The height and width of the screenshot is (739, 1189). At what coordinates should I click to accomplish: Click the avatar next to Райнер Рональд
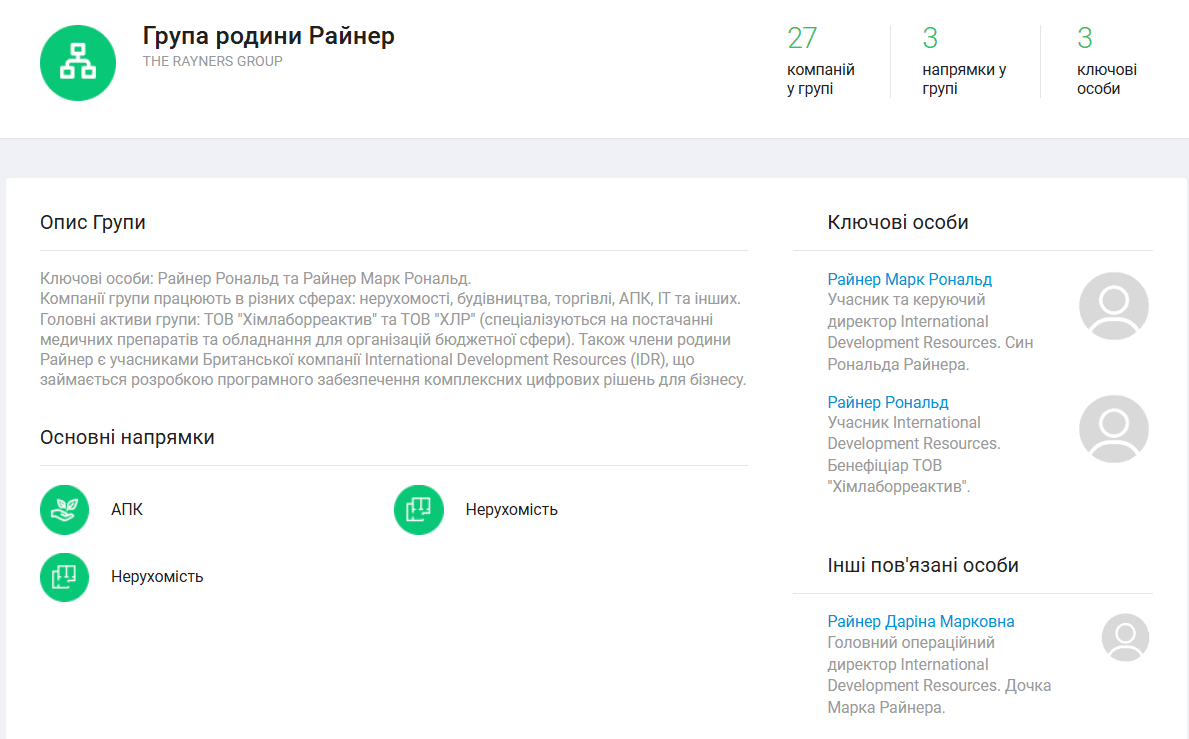point(1114,429)
